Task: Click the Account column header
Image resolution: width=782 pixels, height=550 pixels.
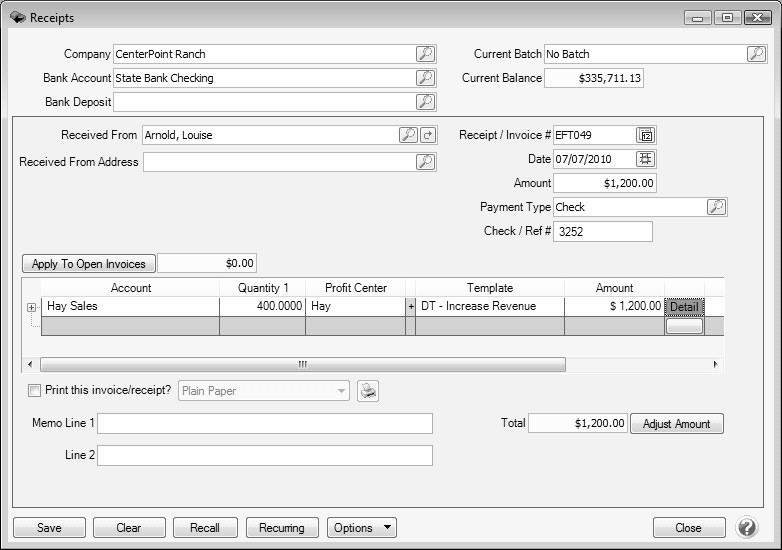Action: [x=130, y=288]
